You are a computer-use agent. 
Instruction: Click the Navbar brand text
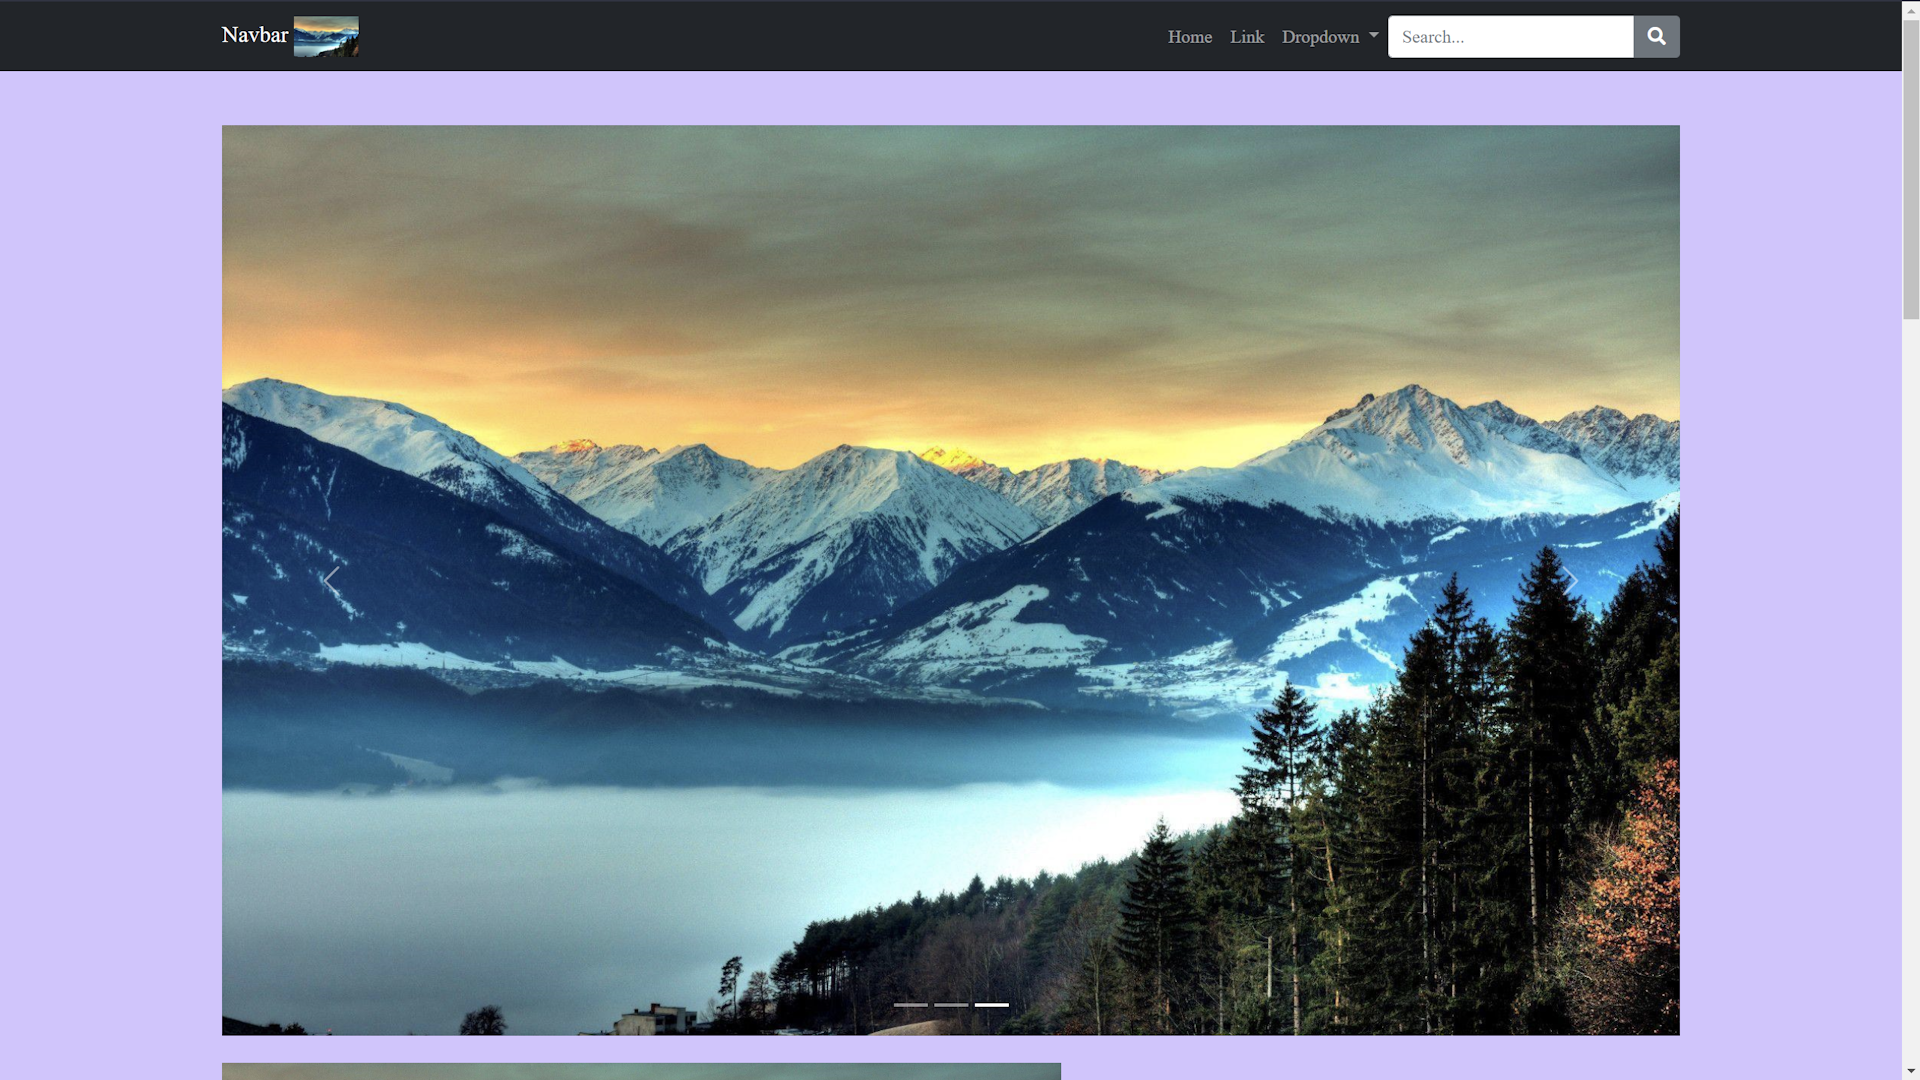click(x=254, y=35)
